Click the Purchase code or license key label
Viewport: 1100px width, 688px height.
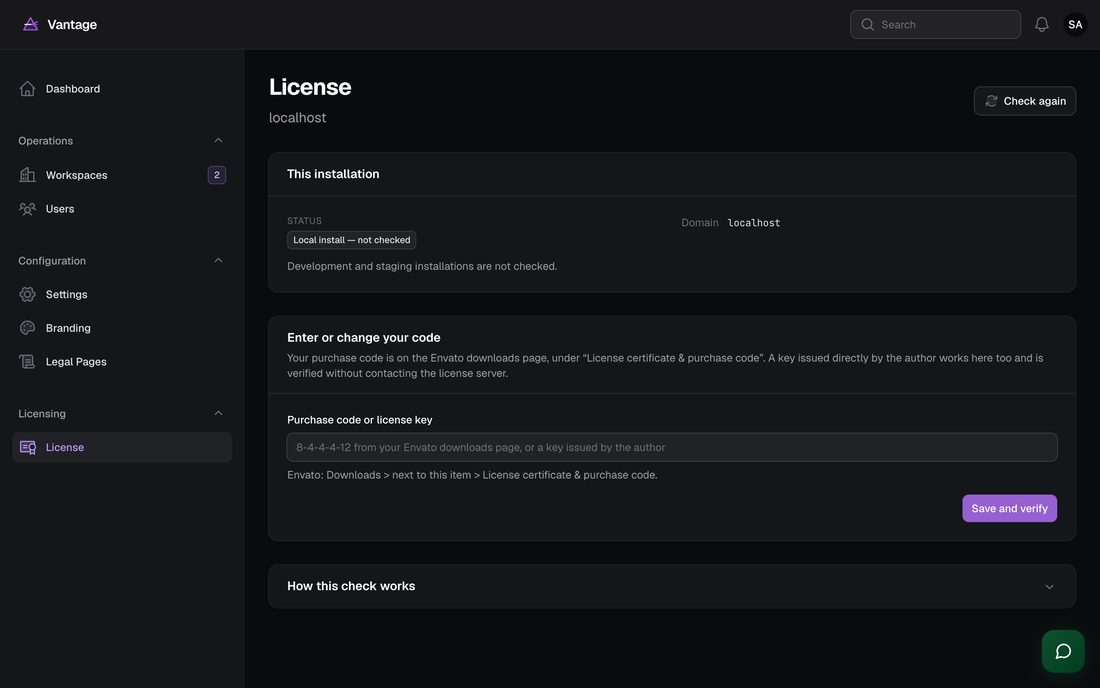[x=359, y=420]
